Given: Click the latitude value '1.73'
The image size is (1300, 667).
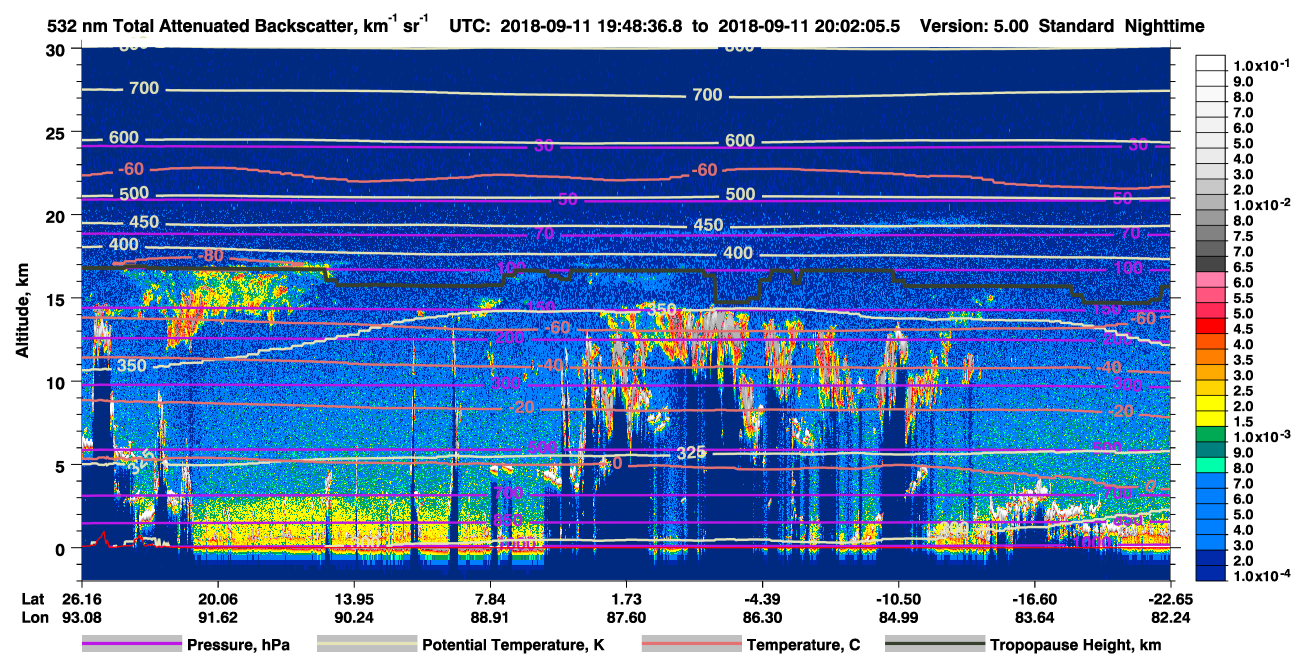Looking at the screenshot, I should tap(626, 599).
